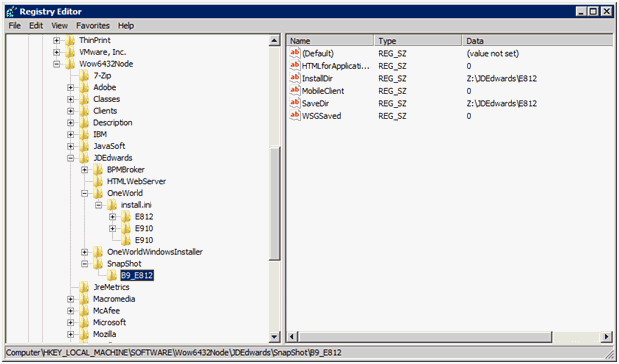Open the View menu

click(60, 26)
